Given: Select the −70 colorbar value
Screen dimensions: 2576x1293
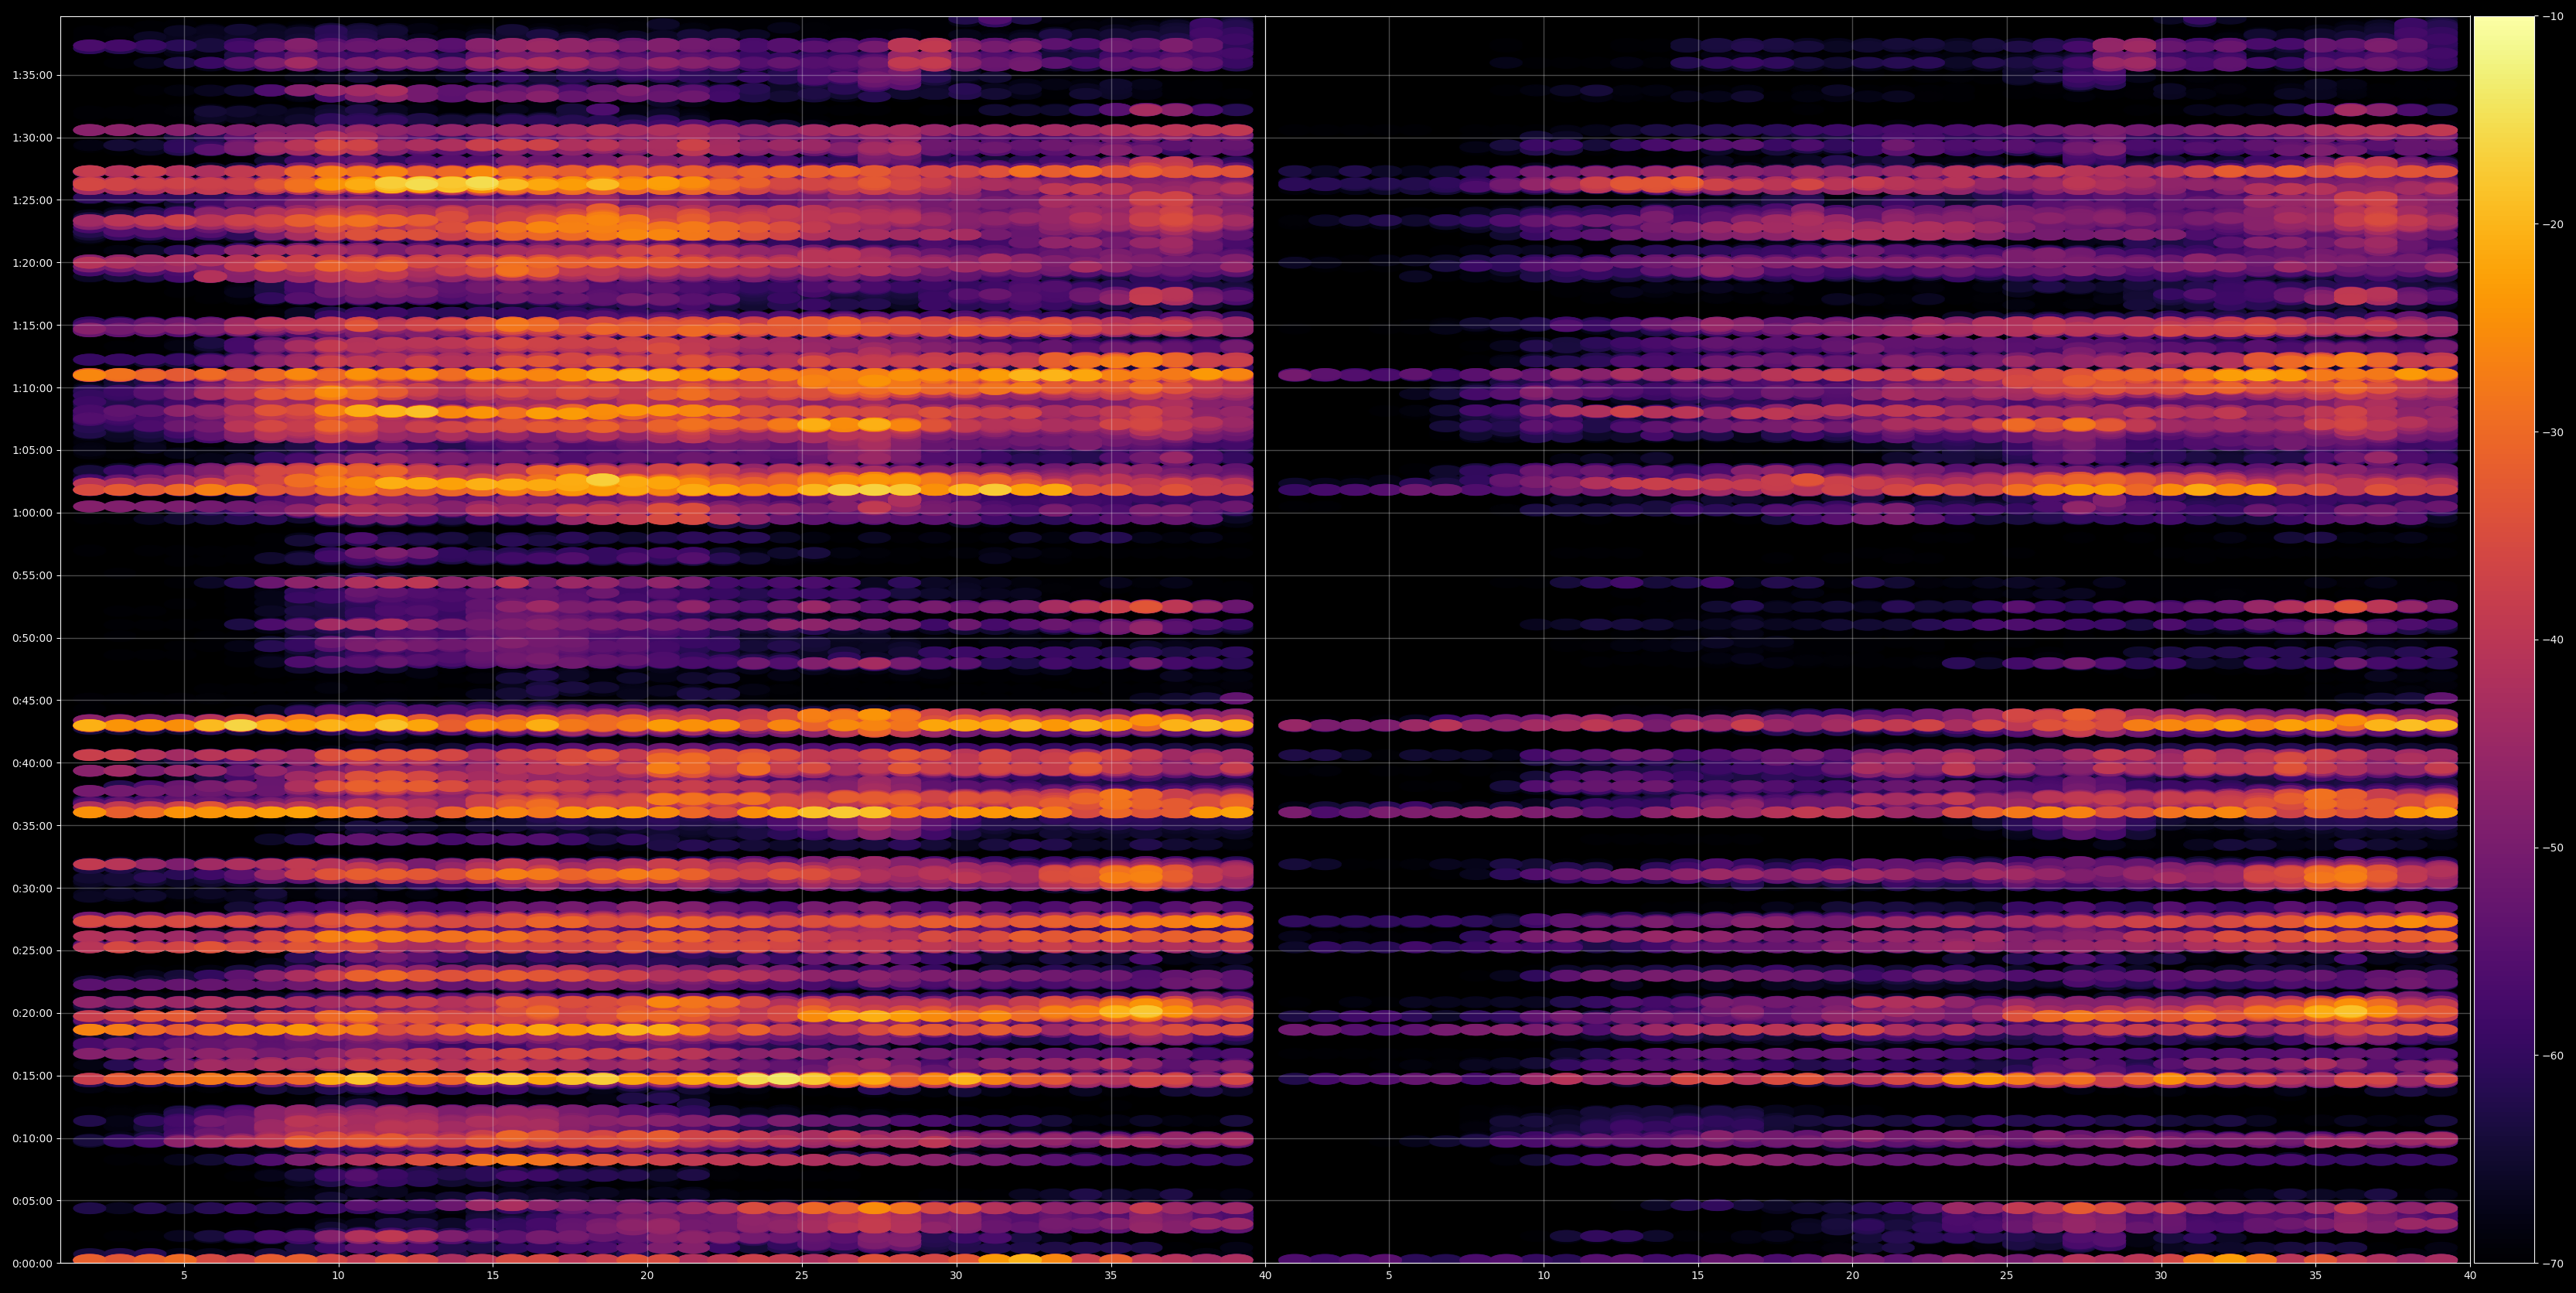Looking at the screenshot, I should coord(2553,1264).
